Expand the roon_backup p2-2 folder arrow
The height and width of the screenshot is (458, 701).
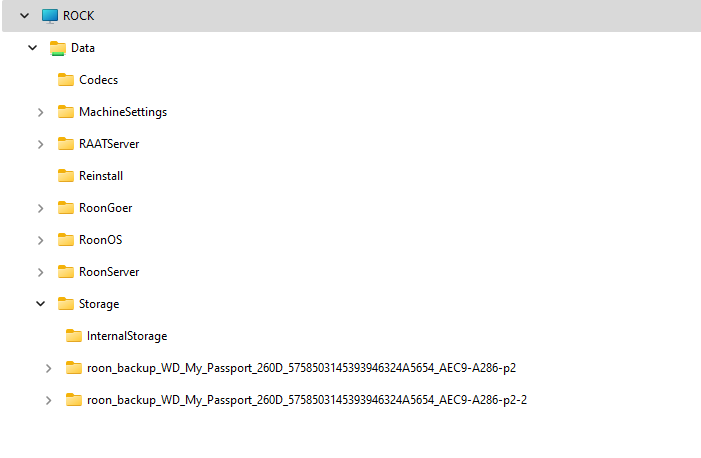[48, 400]
